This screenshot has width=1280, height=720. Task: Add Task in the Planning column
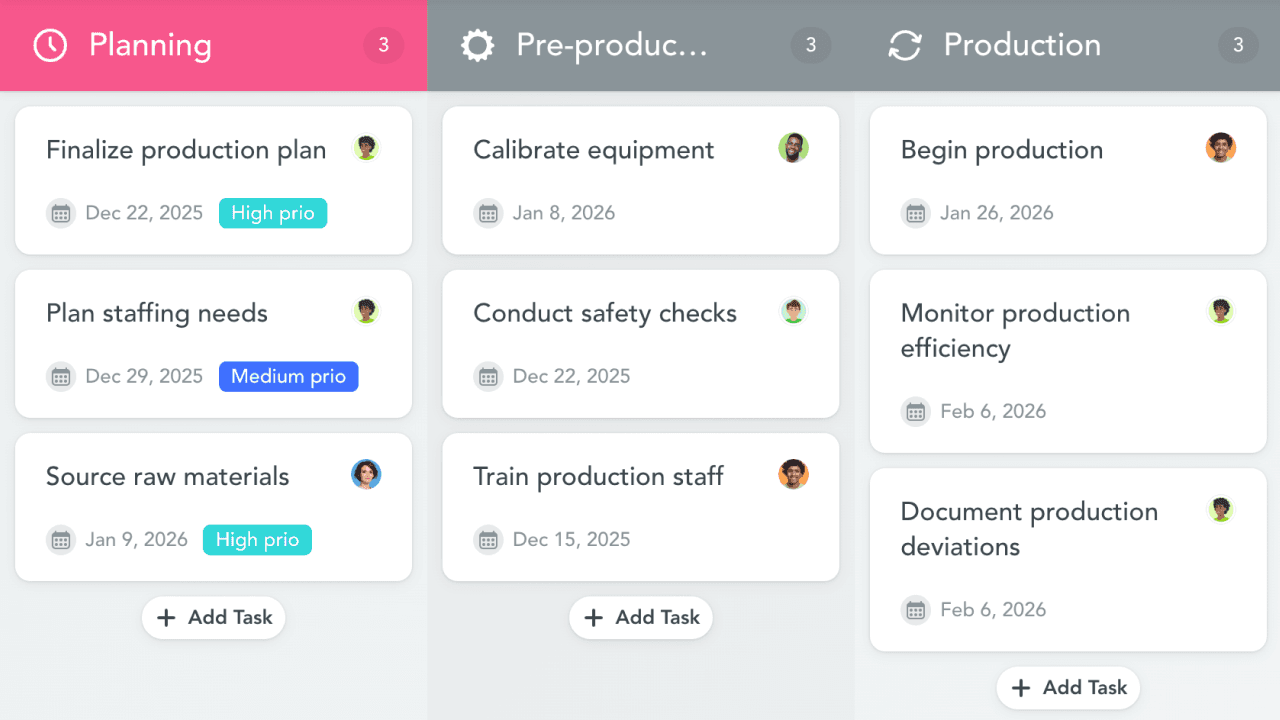[214, 618]
